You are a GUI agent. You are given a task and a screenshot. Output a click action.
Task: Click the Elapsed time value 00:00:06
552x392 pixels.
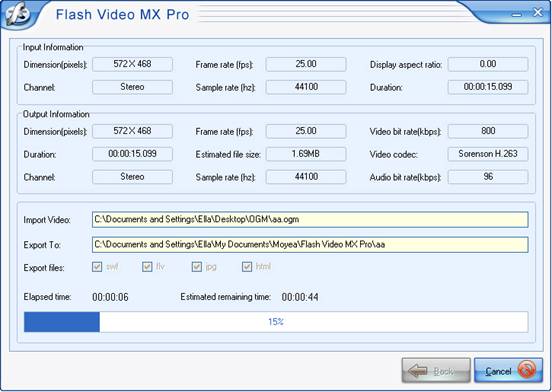(110, 297)
